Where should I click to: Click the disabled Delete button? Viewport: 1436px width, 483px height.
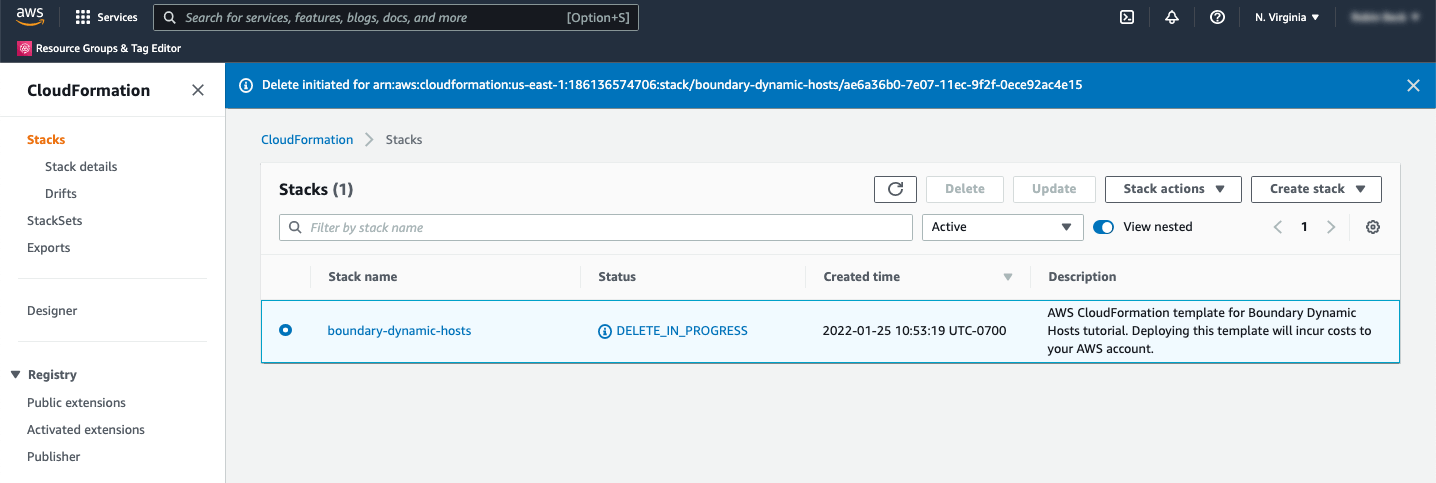[965, 189]
